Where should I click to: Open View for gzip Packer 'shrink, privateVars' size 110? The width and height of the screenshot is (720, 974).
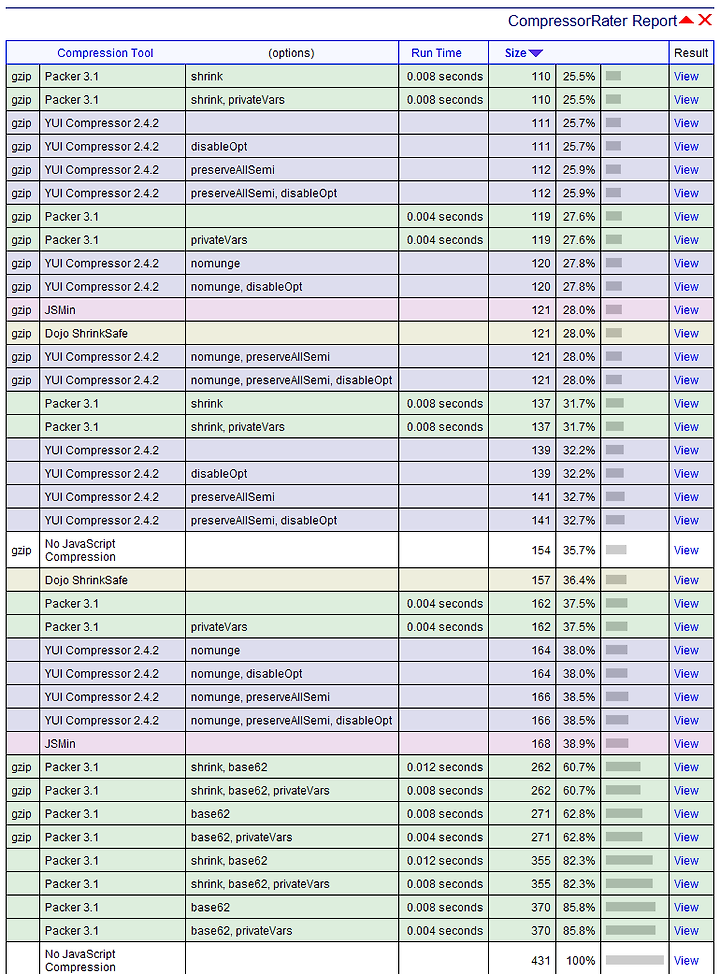pos(686,99)
